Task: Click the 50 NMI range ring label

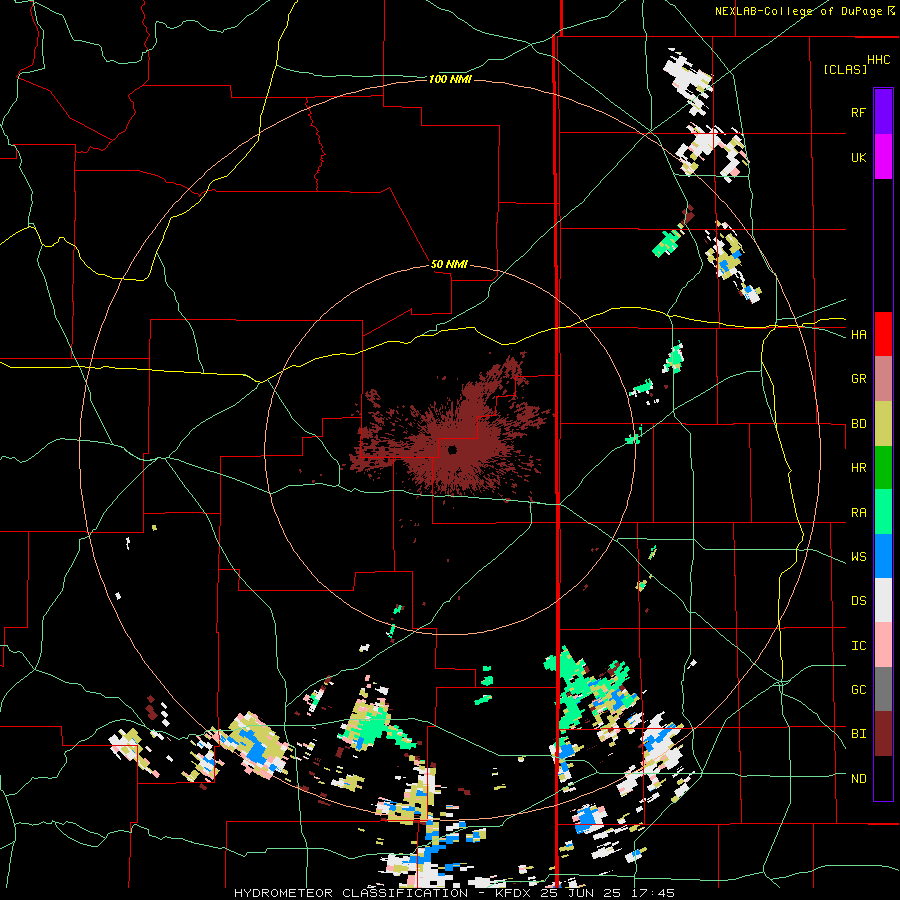Action: point(449,264)
